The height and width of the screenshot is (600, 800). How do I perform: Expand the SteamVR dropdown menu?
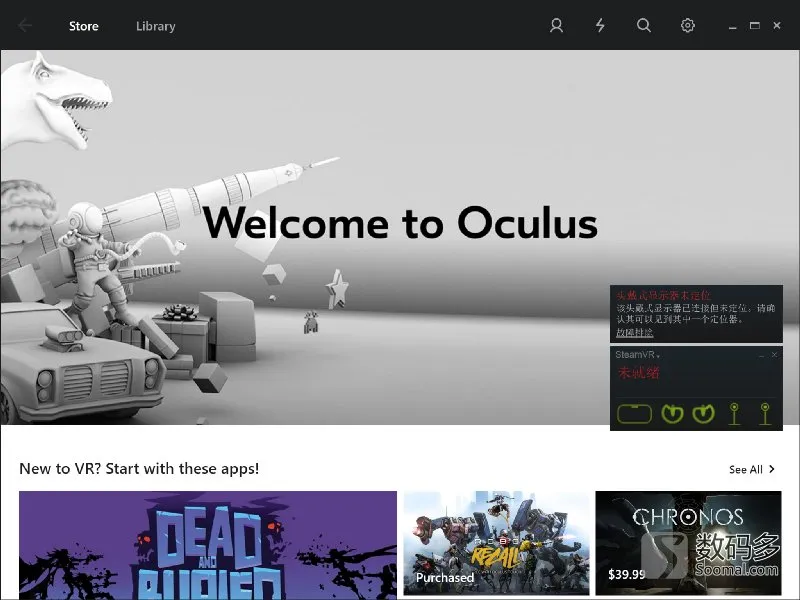pos(637,355)
